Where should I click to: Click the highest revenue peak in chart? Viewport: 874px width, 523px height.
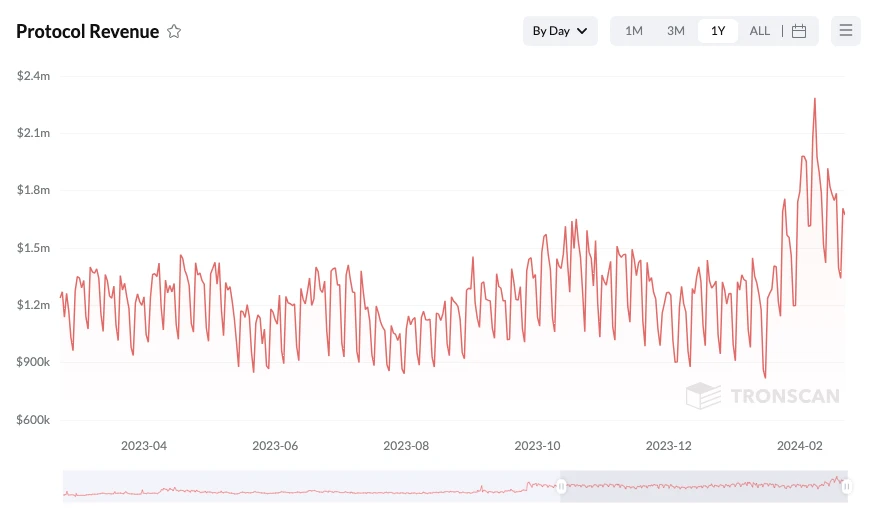[x=815, y=99]
